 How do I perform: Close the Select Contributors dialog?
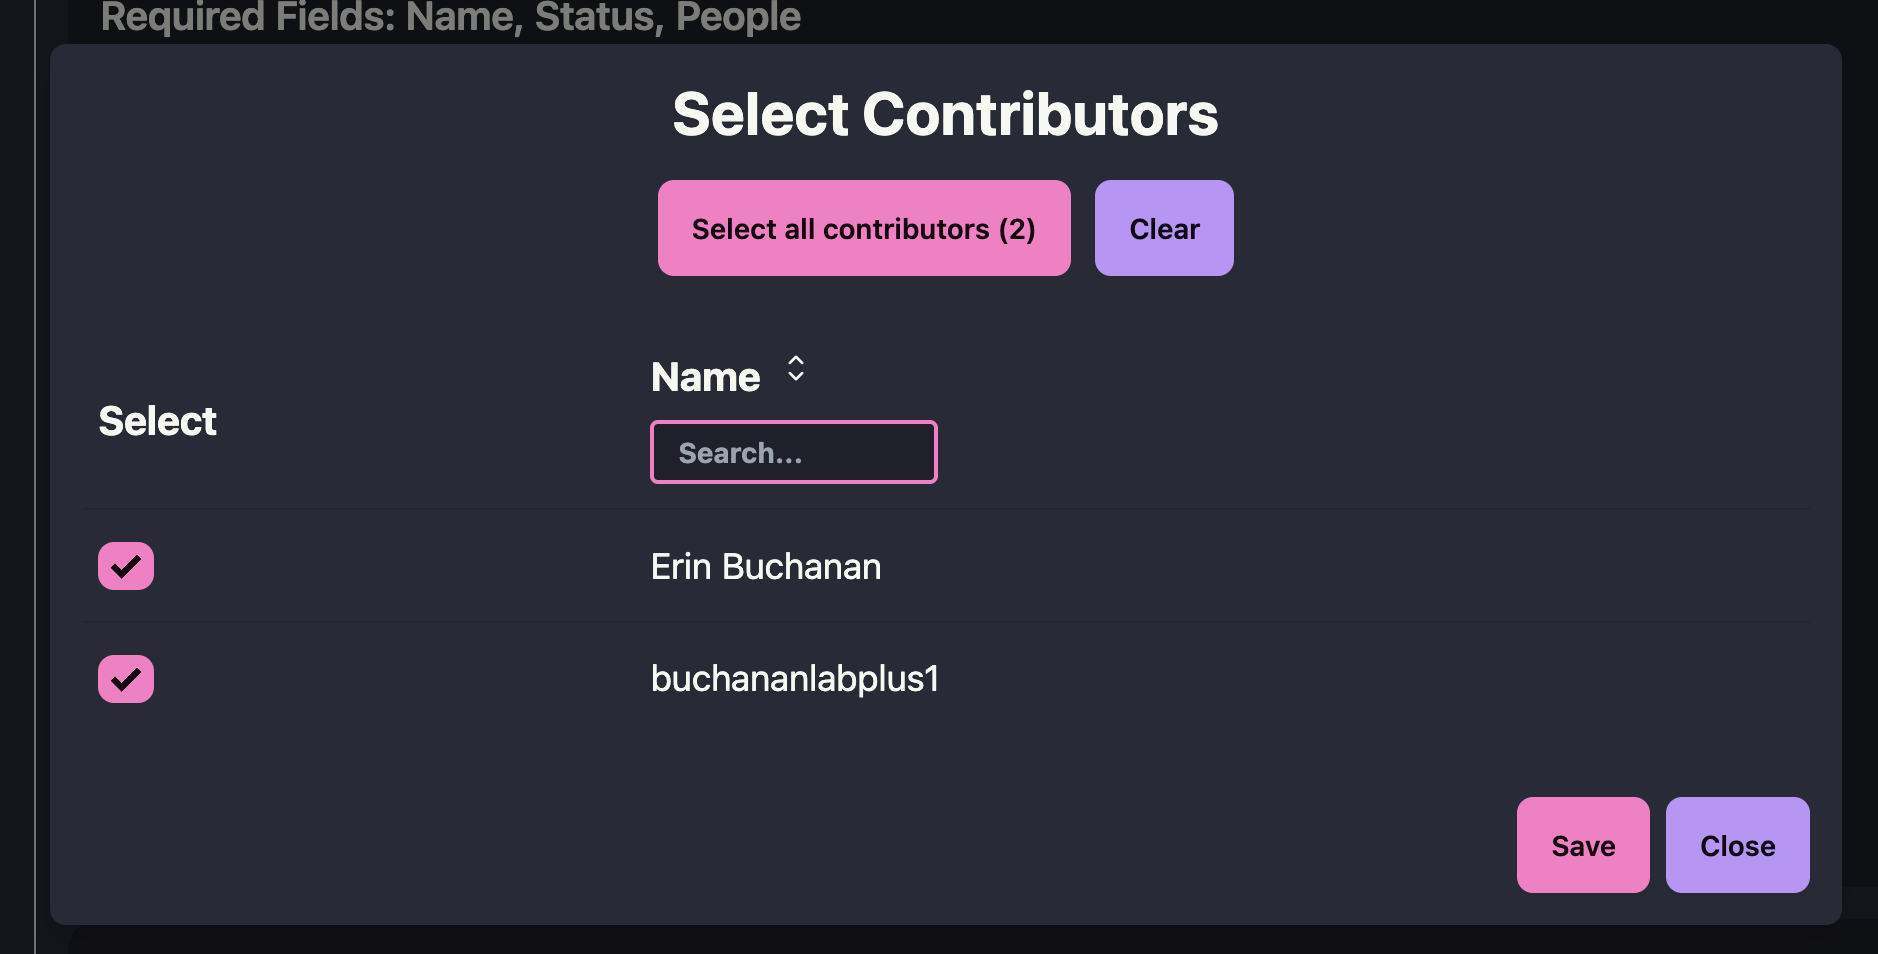(x=1737, y=845)
